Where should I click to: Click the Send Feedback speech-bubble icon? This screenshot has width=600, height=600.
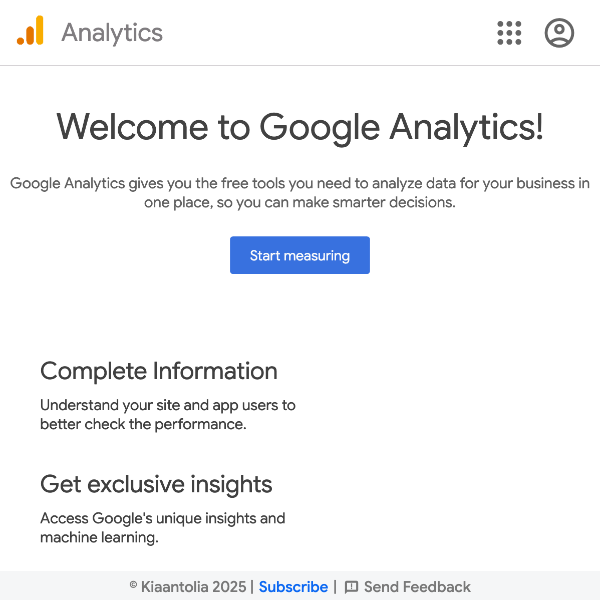click(x=351, y=587)
